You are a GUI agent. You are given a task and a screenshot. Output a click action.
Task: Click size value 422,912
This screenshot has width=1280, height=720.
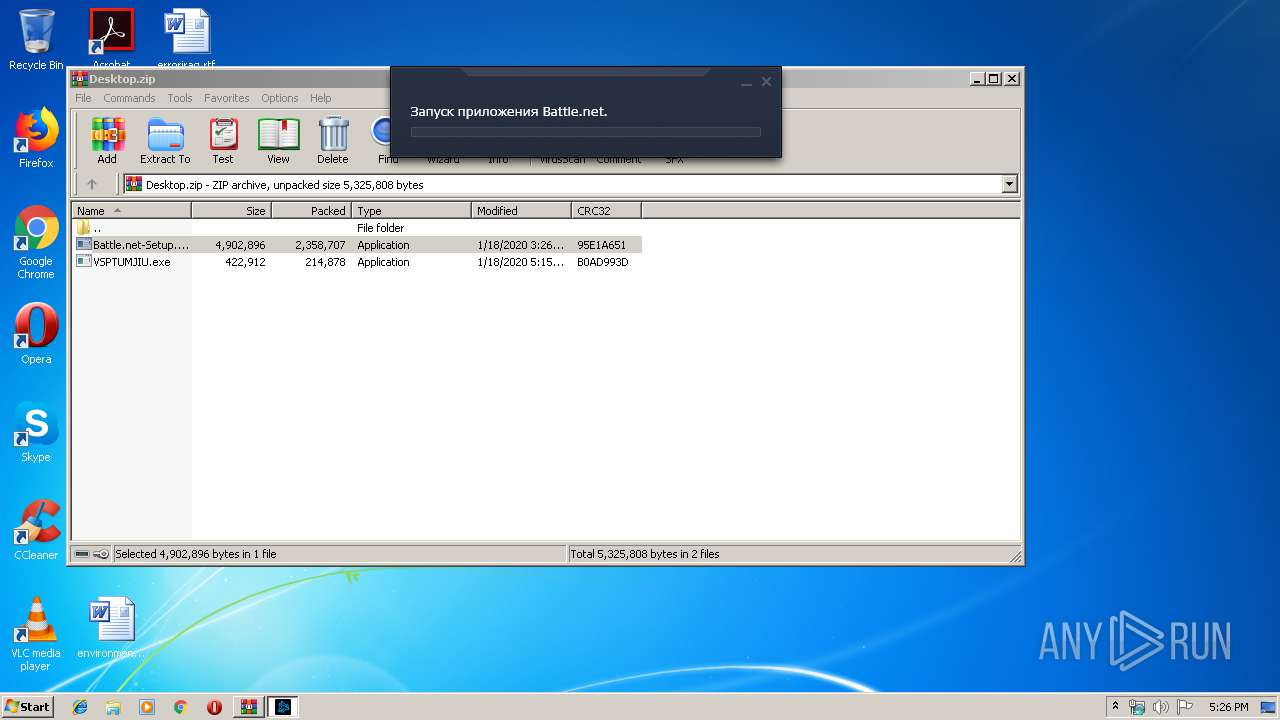click(x=245, y=262)
